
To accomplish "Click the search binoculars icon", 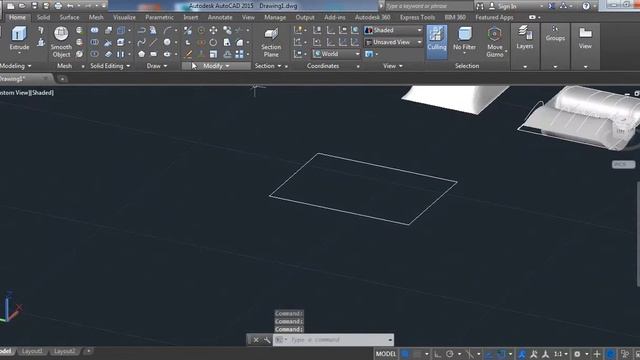I will [x=480, y=6].
